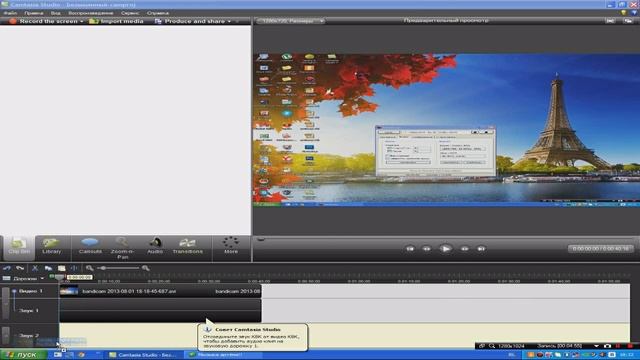The image size is (640, 360).
Task: Open the Bandicam recorder dropdown arrow
Action: coord(596,346)
